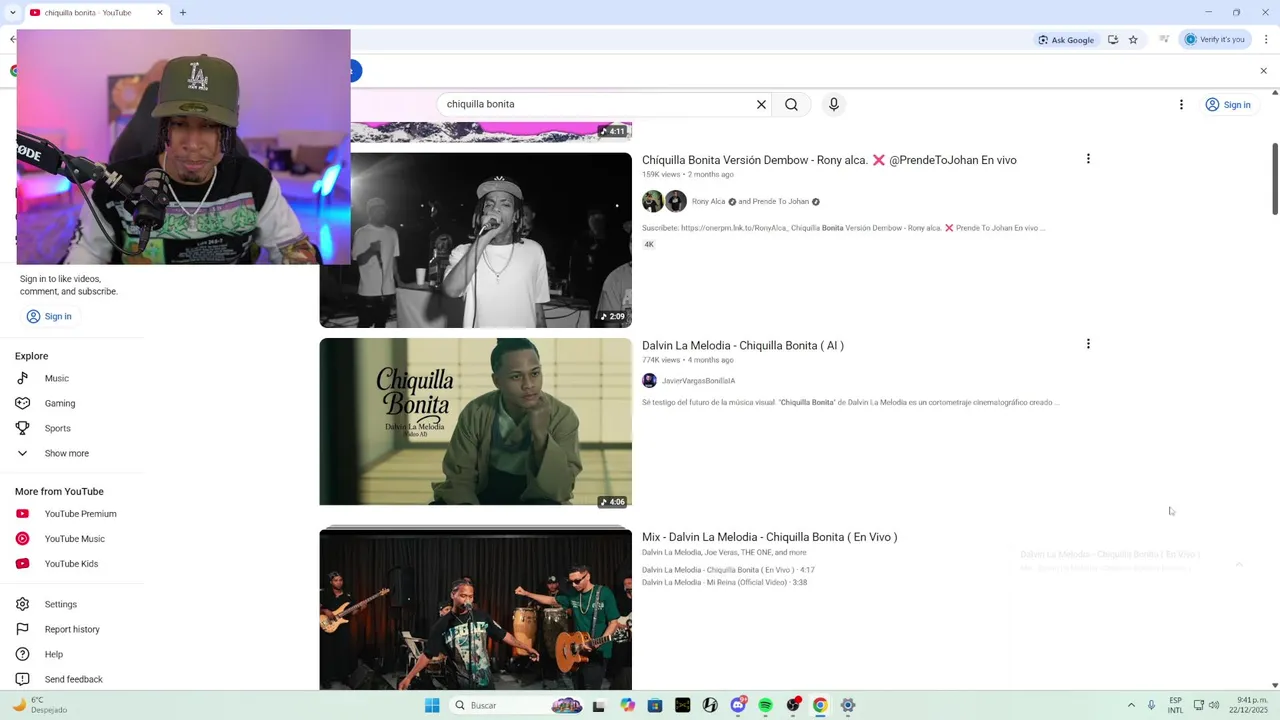The image size is (1280, 720).
Task: Click the JavierVargasBonillaIA channel avatar
Action: click(649, 380)
